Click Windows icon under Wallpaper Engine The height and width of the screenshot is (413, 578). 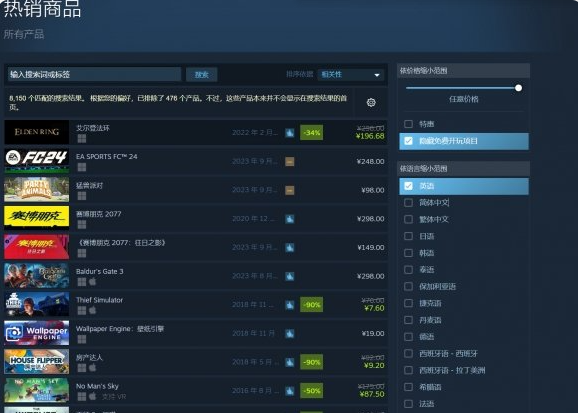[82, 339]
